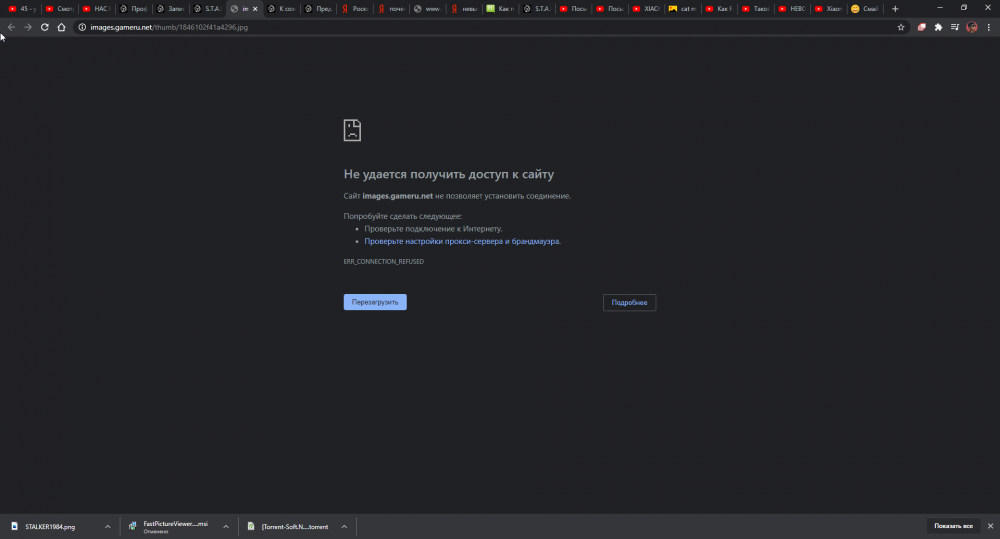Switch to the green 'Как п' tab

[501, 9]
